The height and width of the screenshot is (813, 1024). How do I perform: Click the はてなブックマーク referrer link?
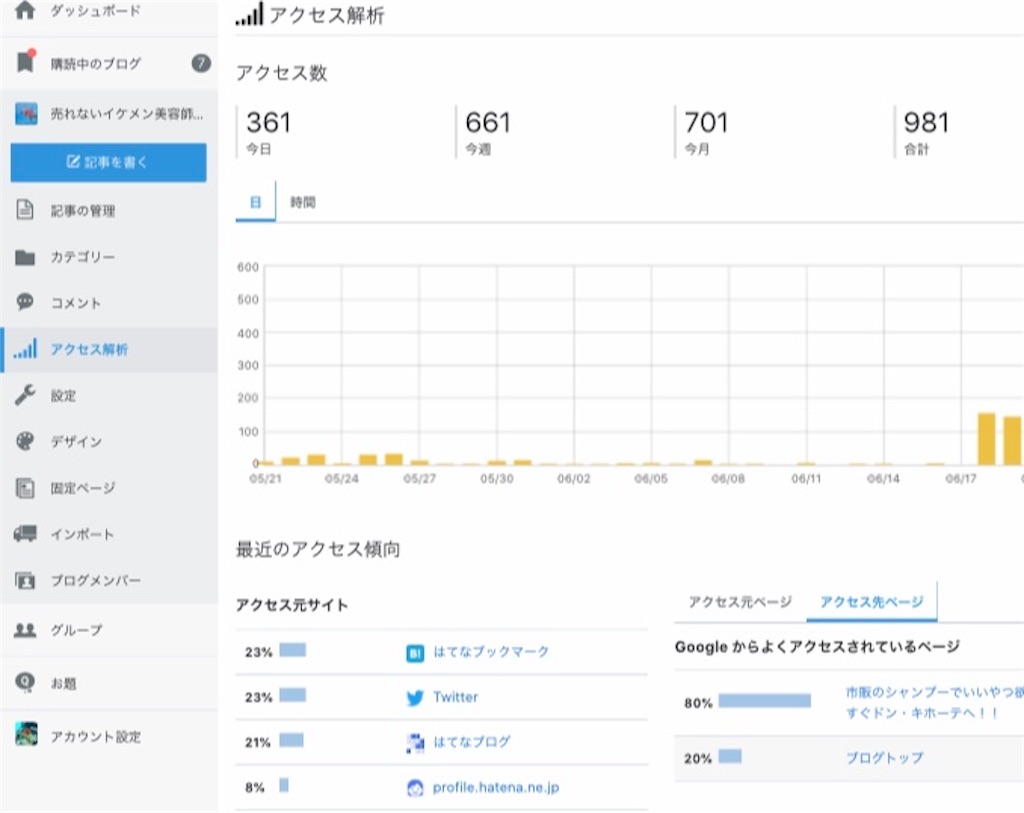click(491, 652)
